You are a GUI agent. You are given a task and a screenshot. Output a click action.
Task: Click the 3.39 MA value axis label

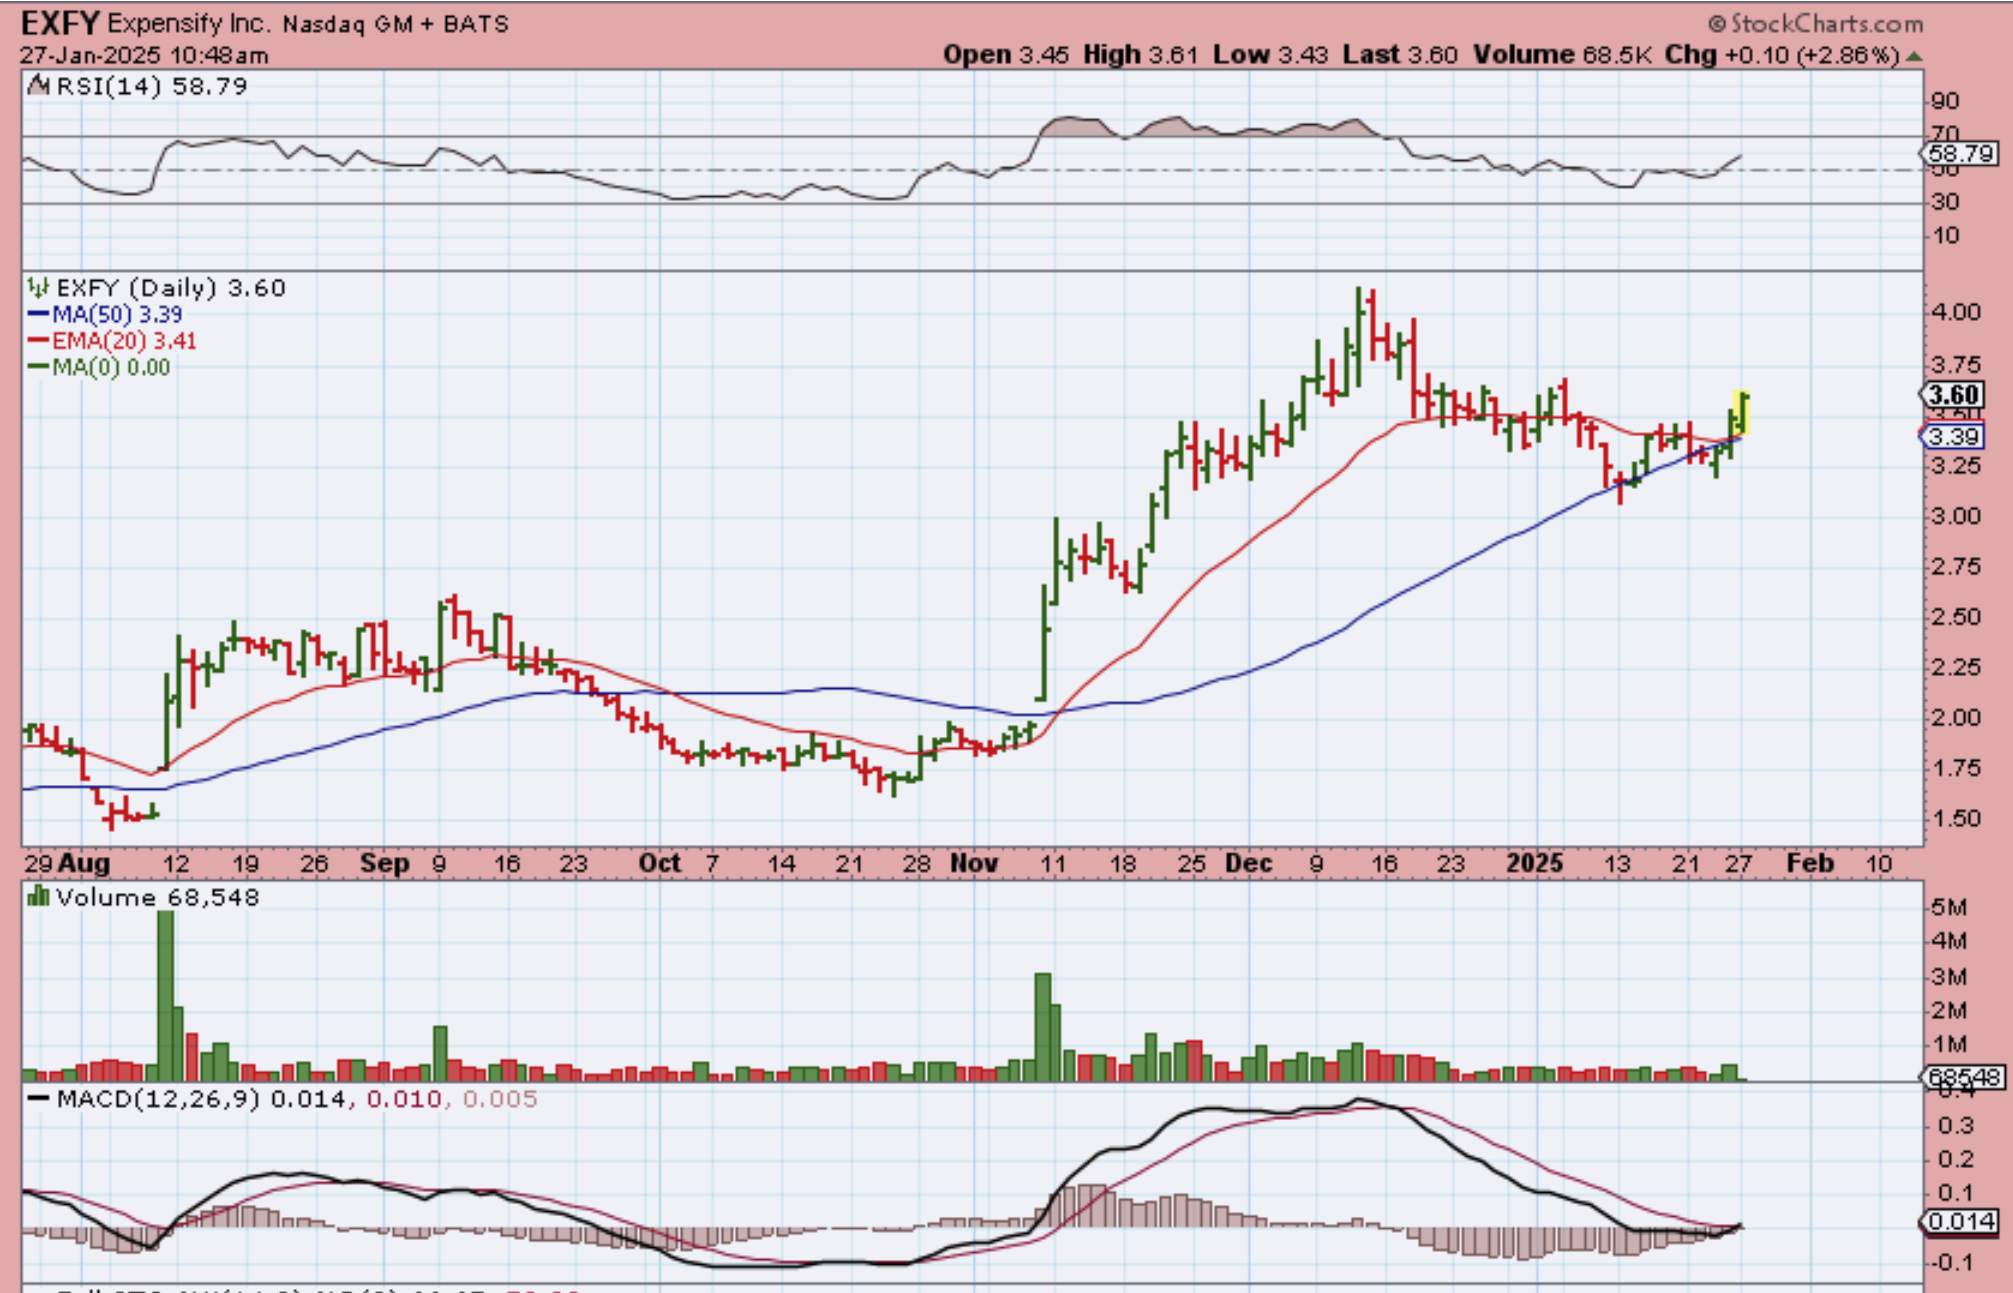(1953, 437)
